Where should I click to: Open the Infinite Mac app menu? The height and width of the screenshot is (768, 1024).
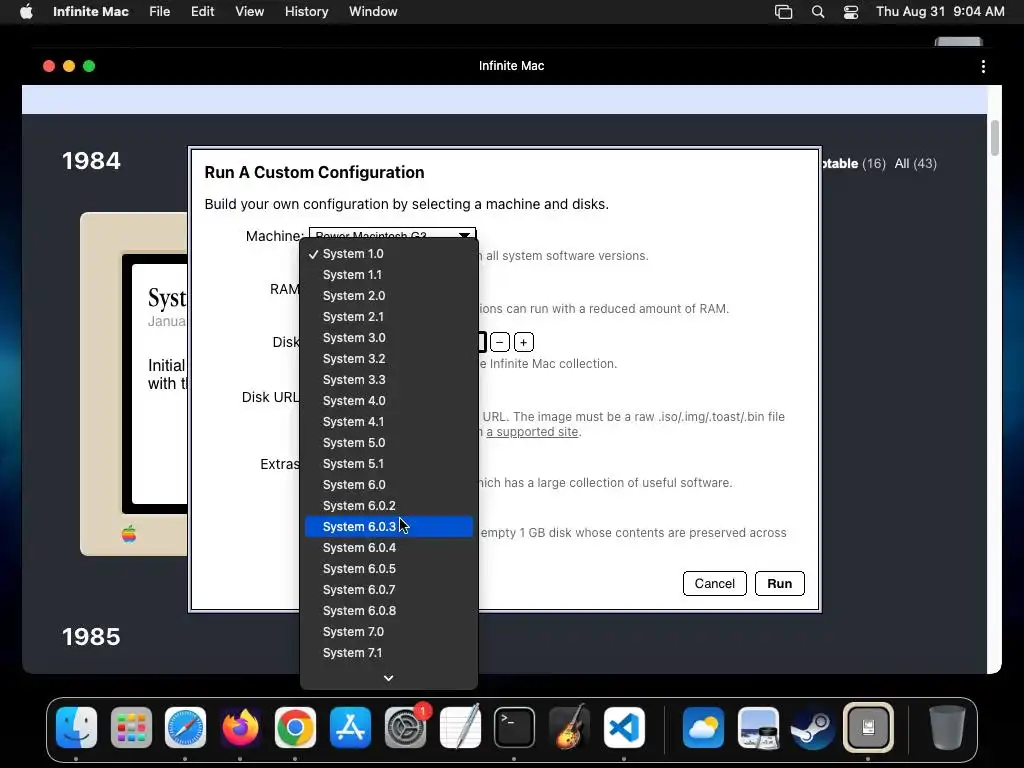pyautogui.click(x=91, y=12)
